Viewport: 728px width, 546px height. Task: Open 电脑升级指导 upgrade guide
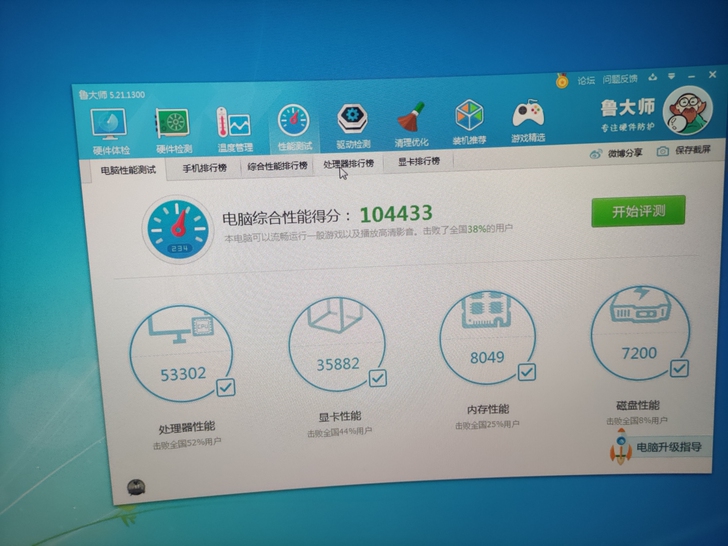point(669,447)
